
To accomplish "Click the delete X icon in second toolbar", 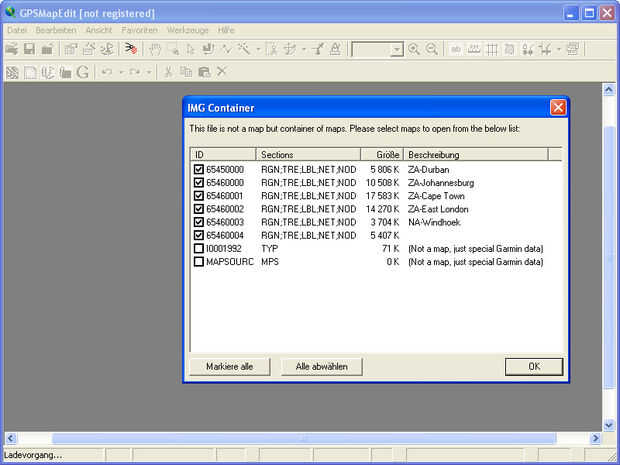I will point(221,72).
